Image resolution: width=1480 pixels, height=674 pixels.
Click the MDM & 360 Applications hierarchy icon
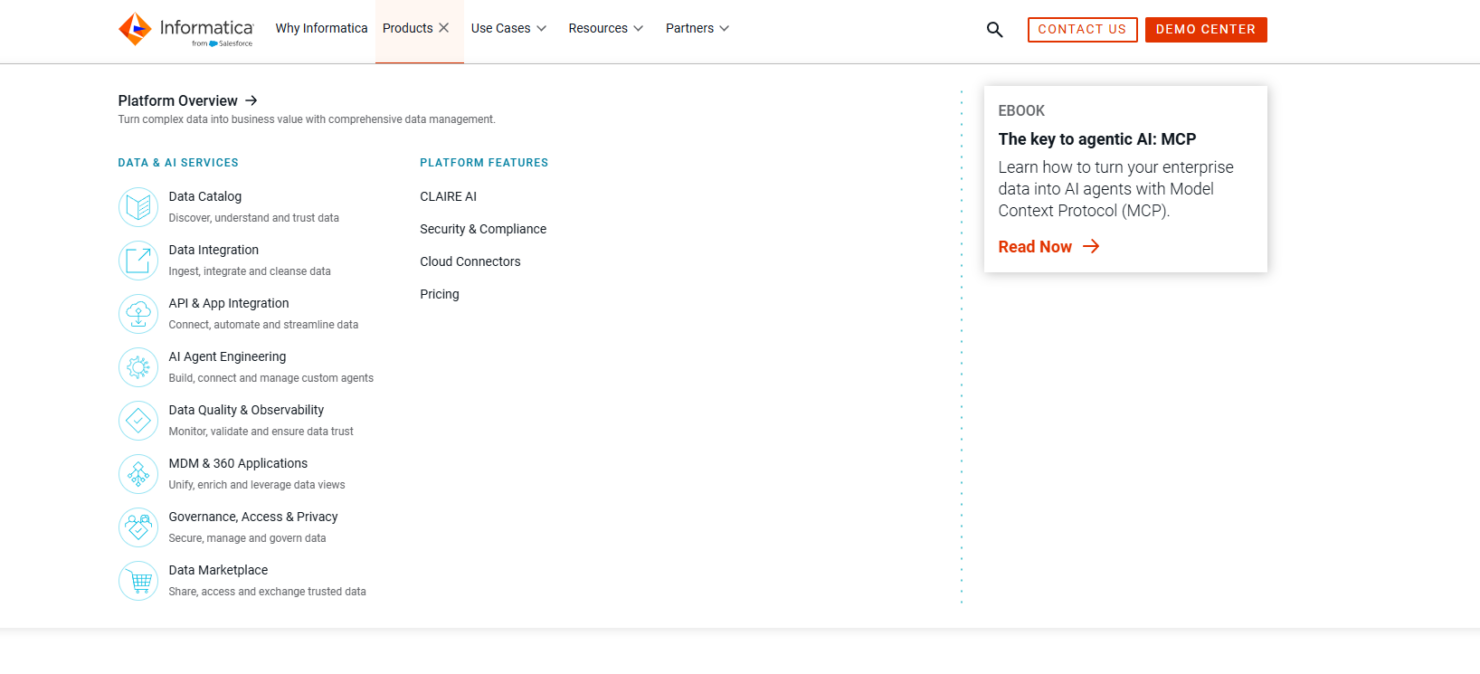(138, 474)
